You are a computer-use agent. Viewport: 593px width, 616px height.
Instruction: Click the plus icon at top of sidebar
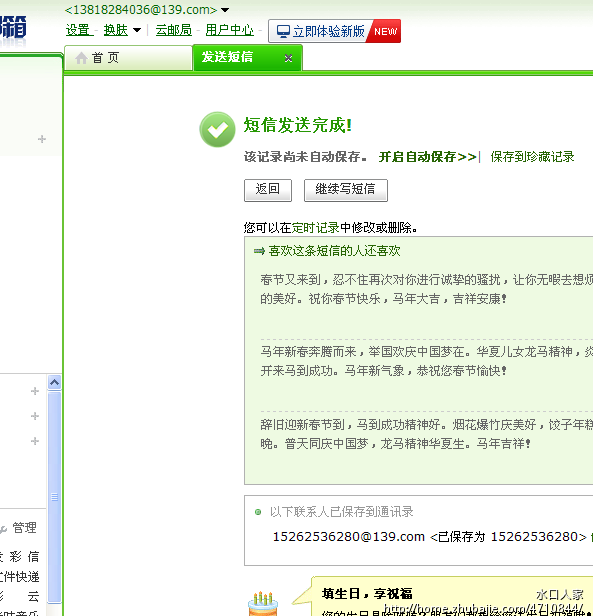pos(42,139)
